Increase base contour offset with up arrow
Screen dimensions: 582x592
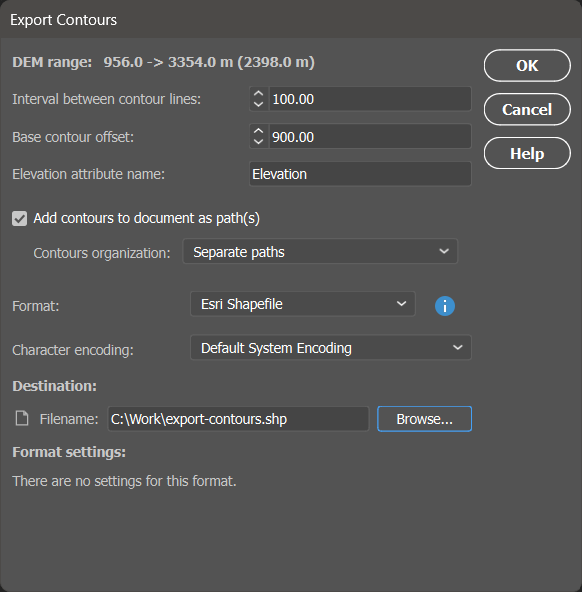pos(259,131)
